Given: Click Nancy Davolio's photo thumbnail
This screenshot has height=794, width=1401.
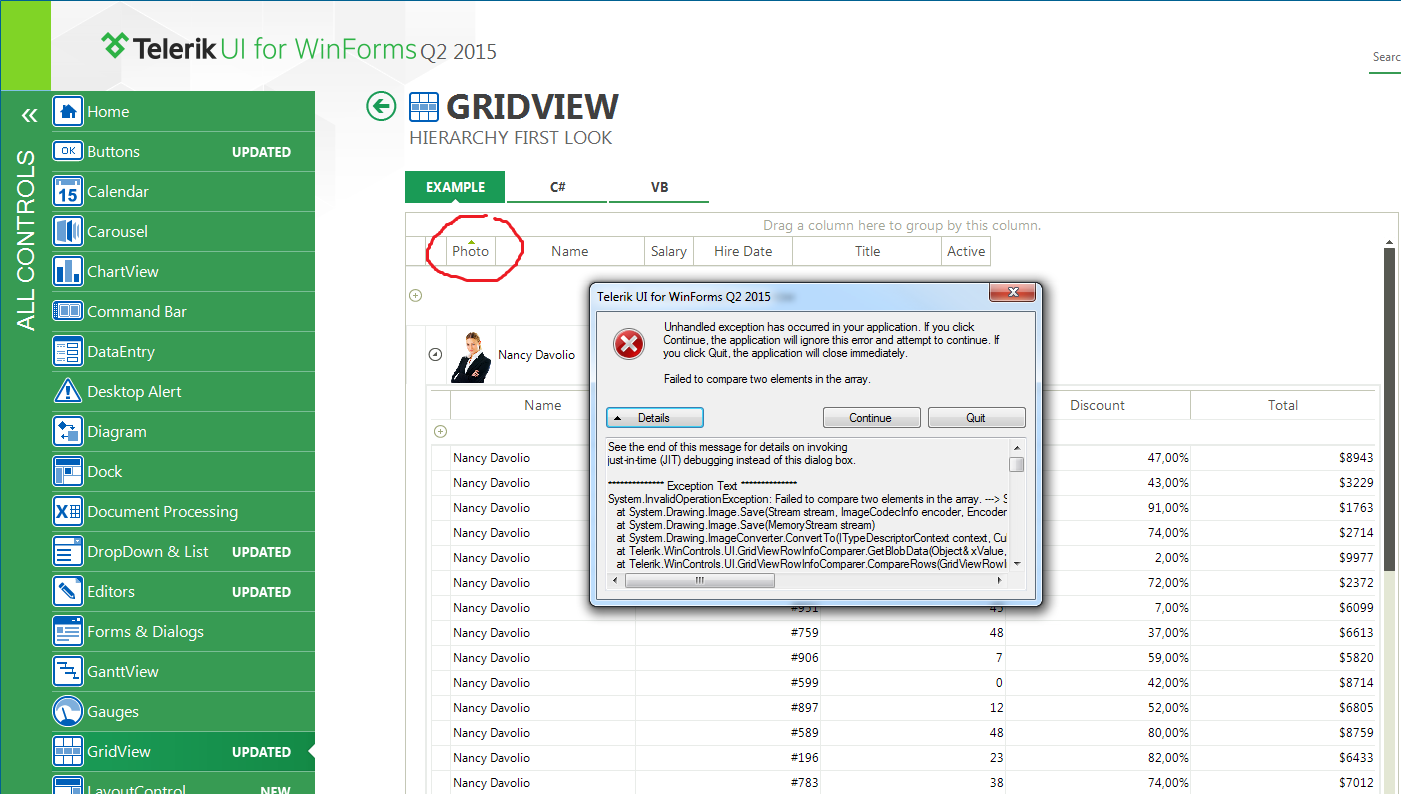Looking at the screenshot, I should coord(470,355).
